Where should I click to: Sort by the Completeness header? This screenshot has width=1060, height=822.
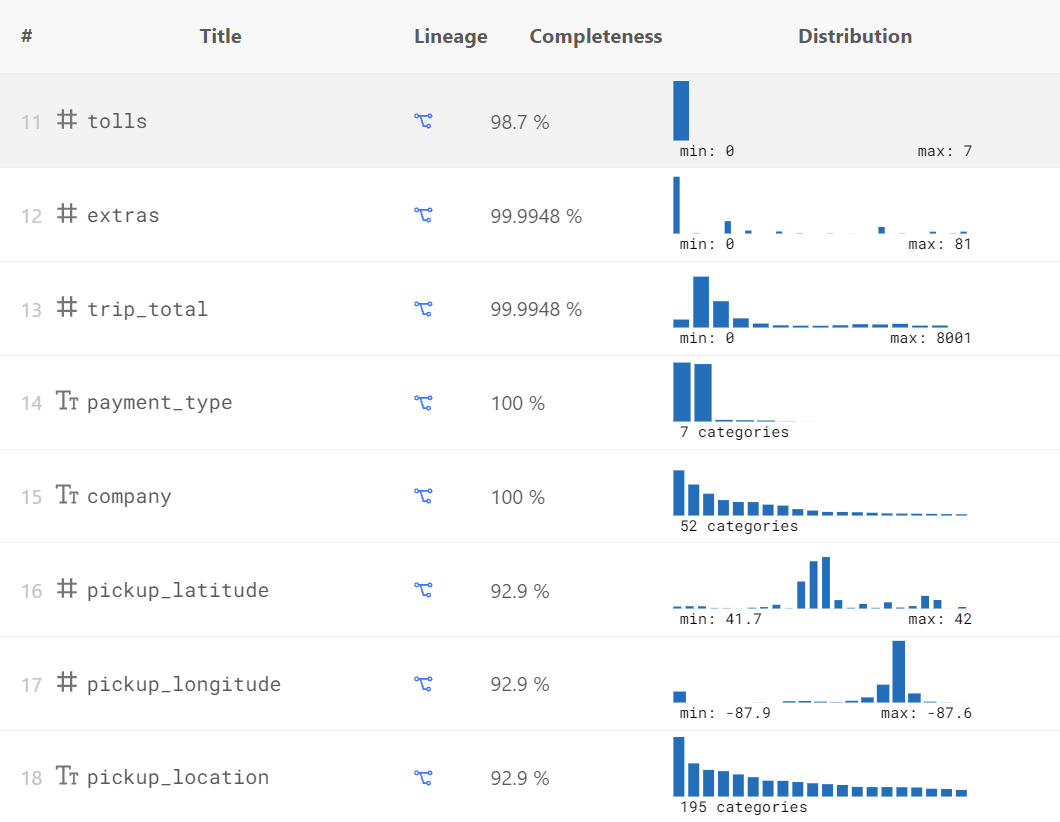click(596, 36)
